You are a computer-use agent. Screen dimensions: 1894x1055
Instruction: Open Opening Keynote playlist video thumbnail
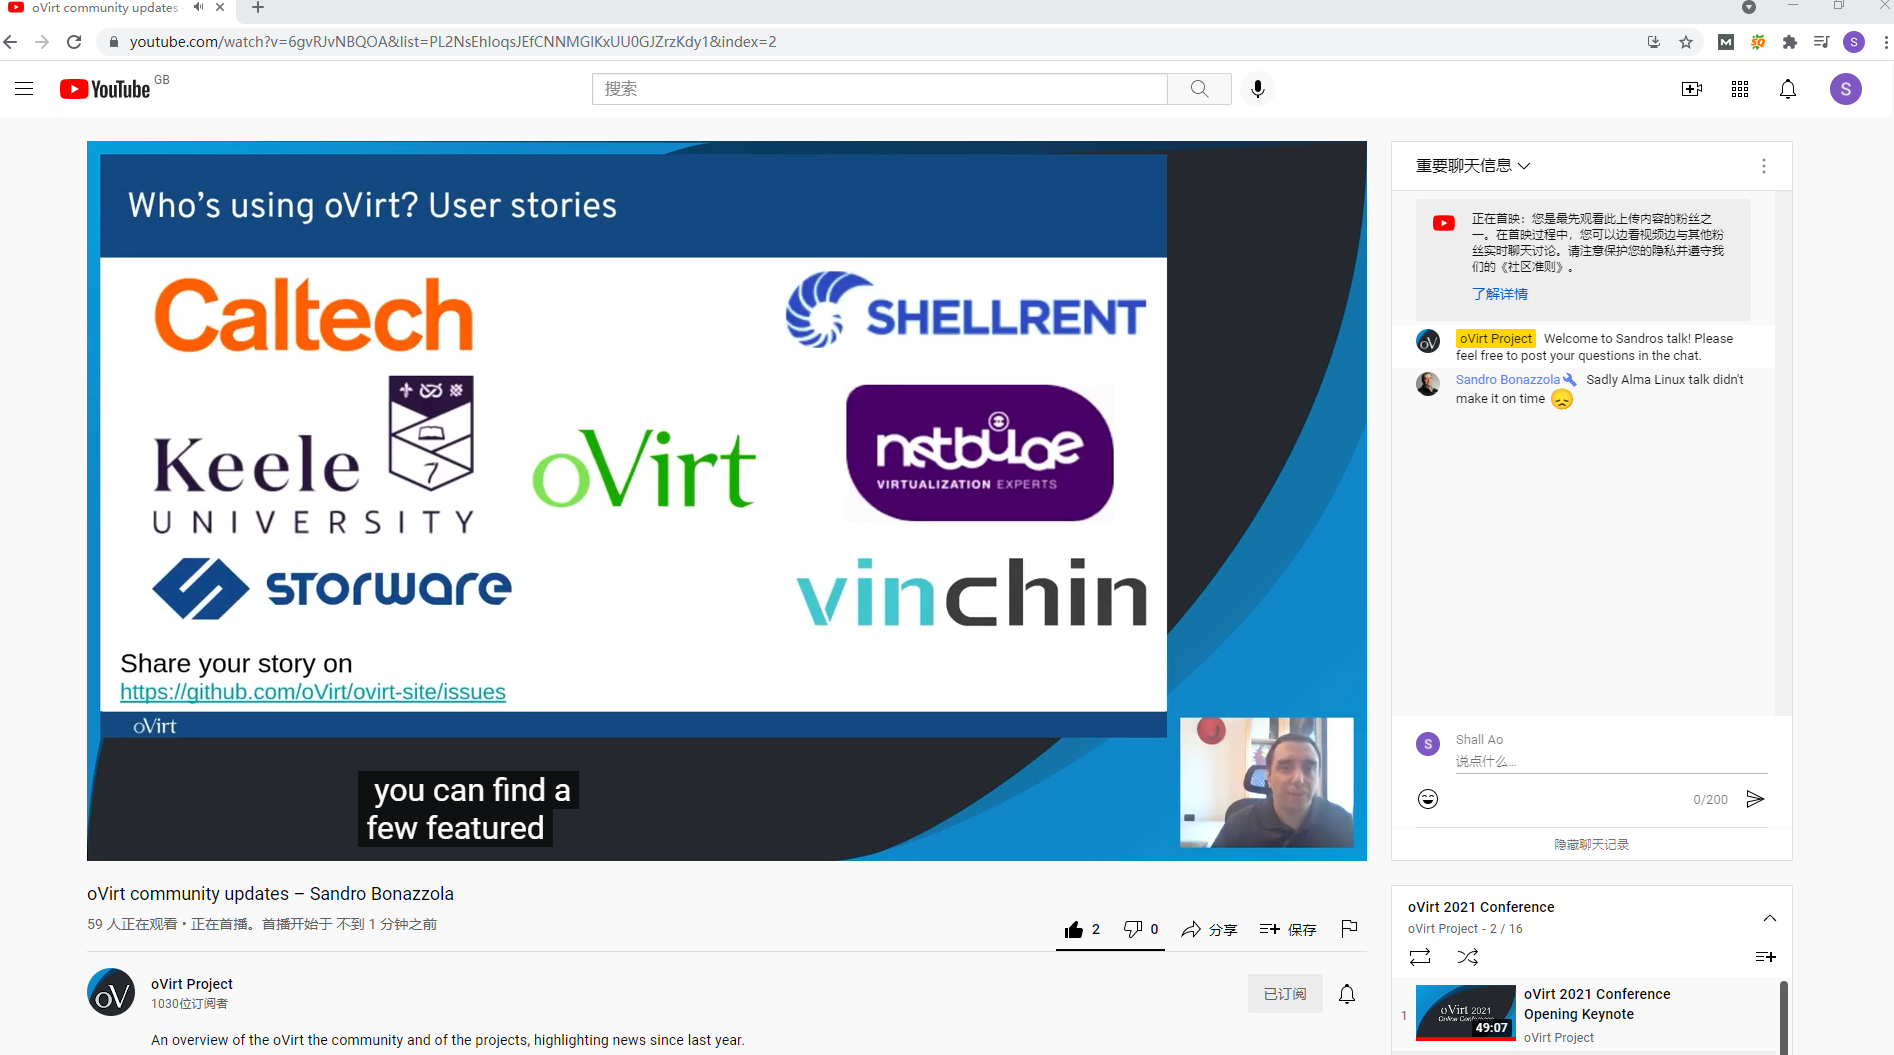click(1466, 1013)
